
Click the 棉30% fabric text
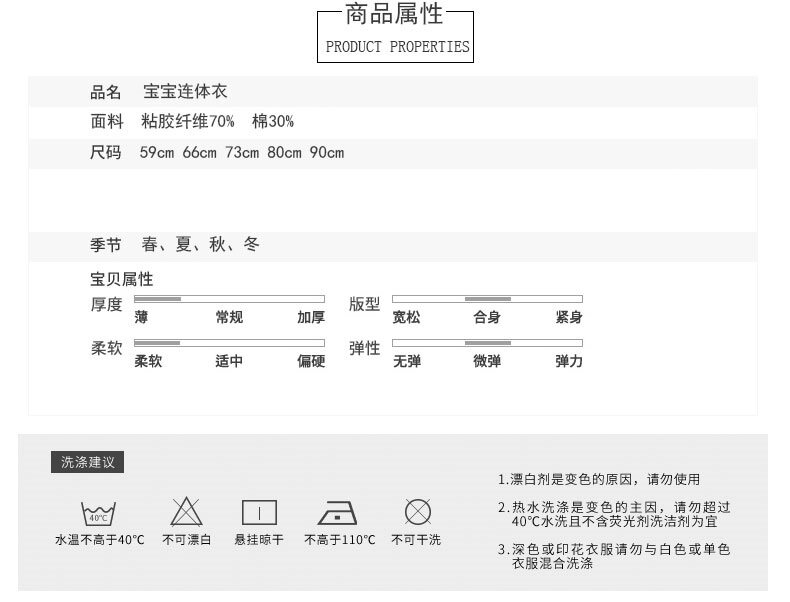point(273,121)
